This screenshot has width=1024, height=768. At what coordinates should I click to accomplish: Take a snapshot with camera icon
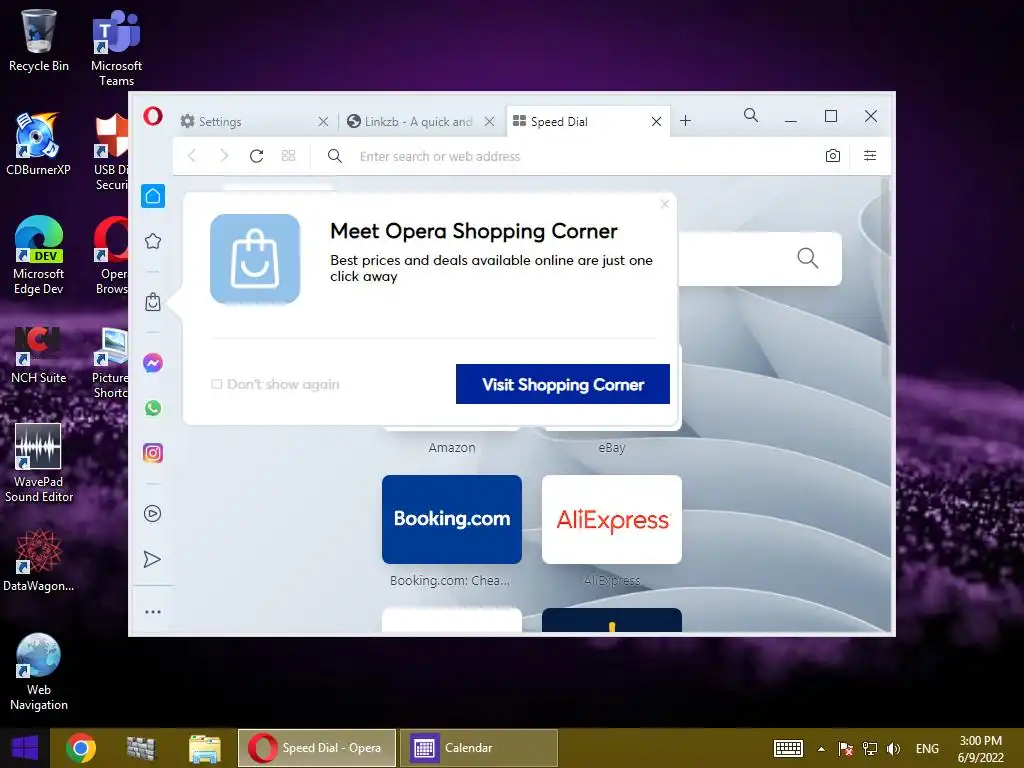(x=833, y=155)
